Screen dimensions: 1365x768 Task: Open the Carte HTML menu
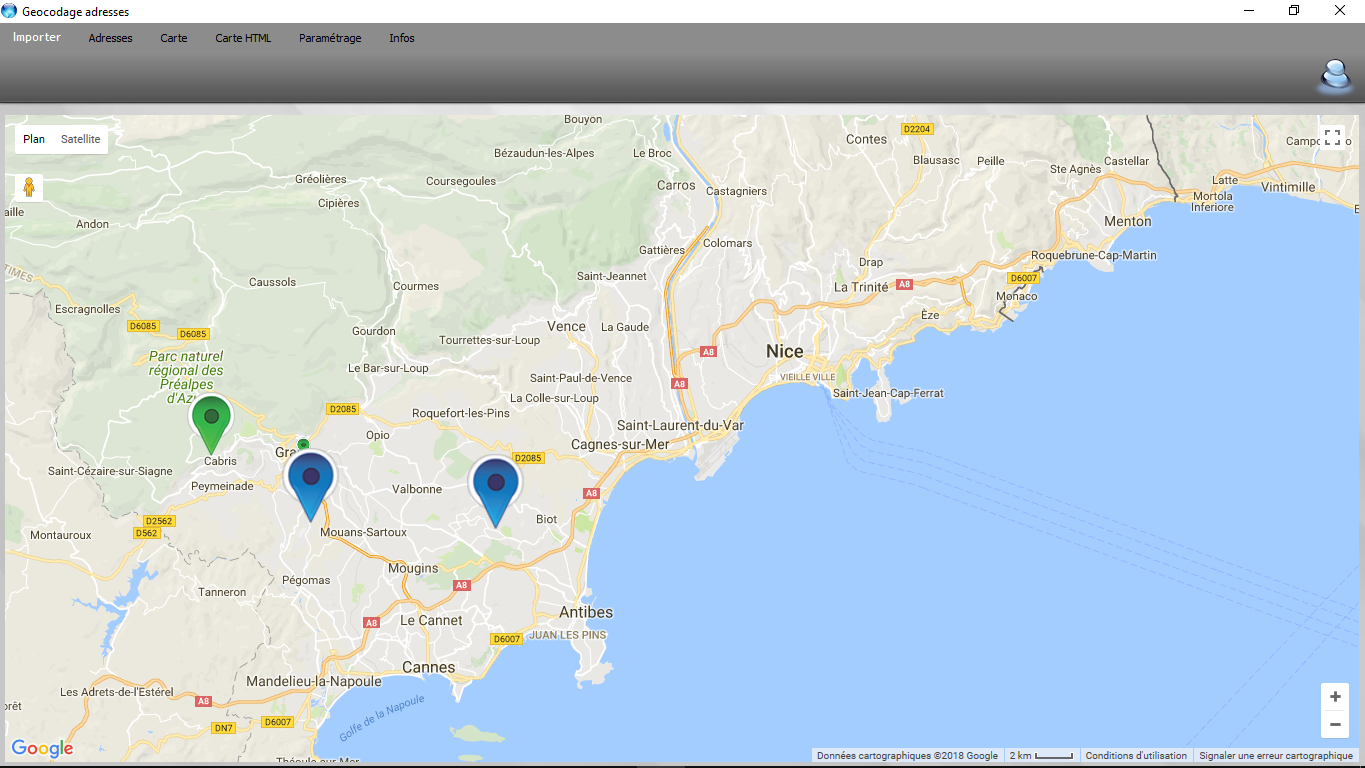tap(243, 38)
